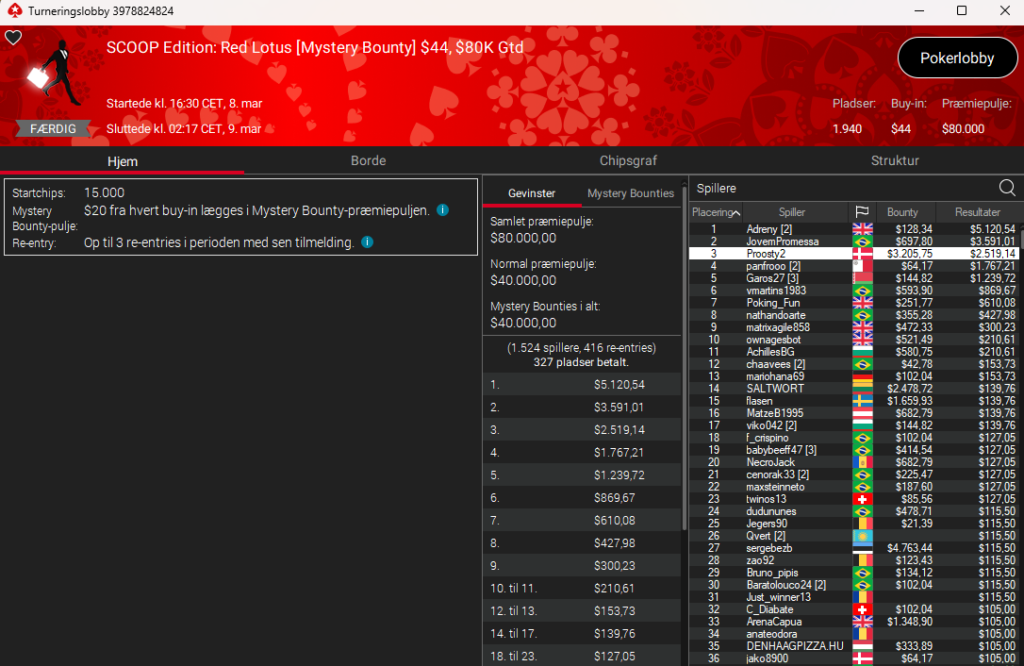The width and height of the screenshot is (1024, 666).
Task: Click the flag column header icon
Action: click(x=861, y=212)
